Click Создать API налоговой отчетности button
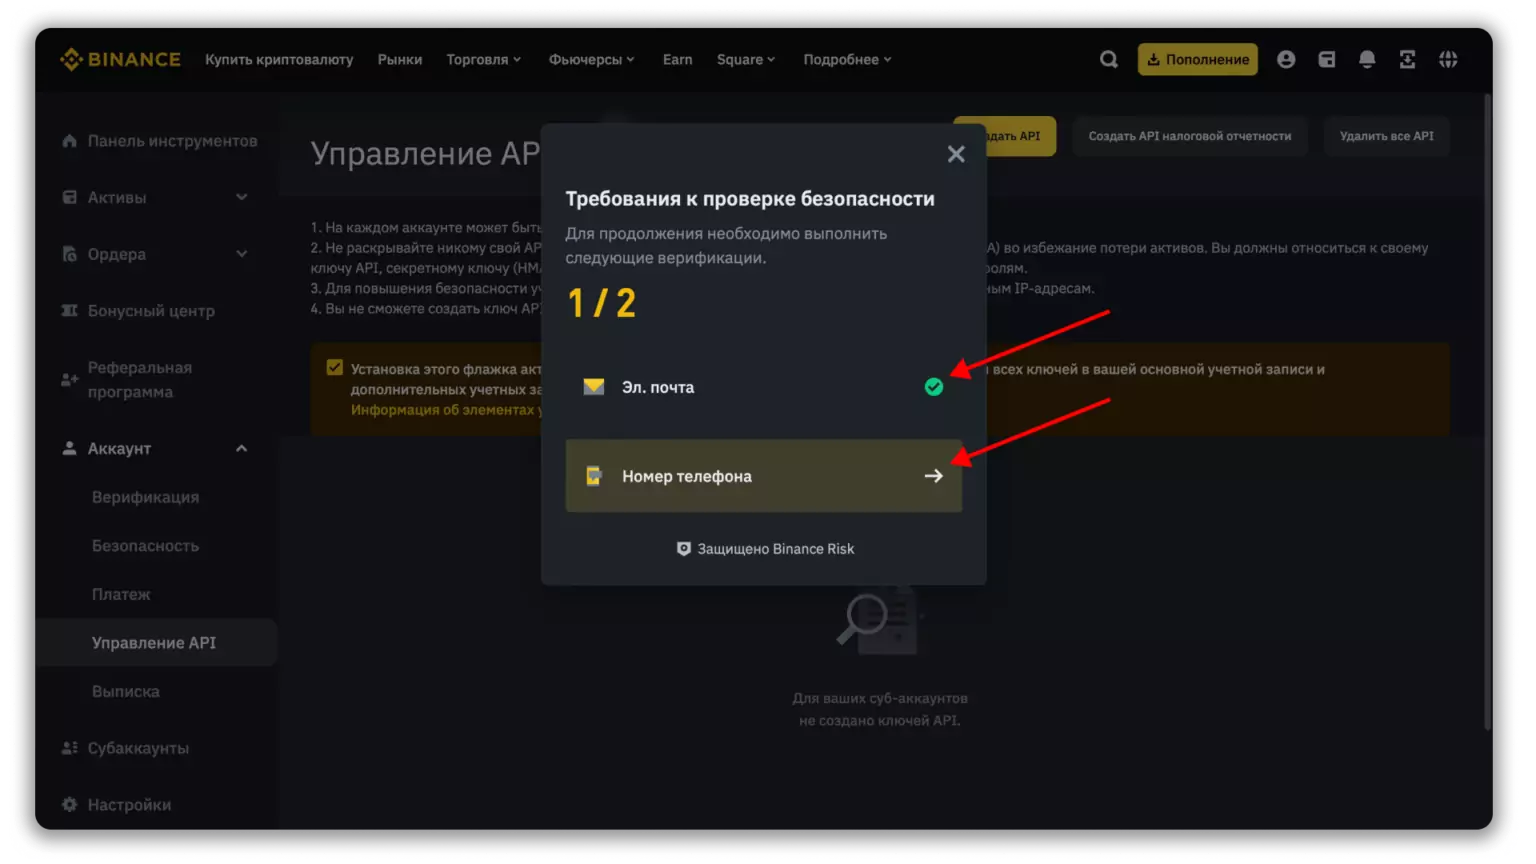This screenshot has width=1536, height=864. tap(1190, 136)
